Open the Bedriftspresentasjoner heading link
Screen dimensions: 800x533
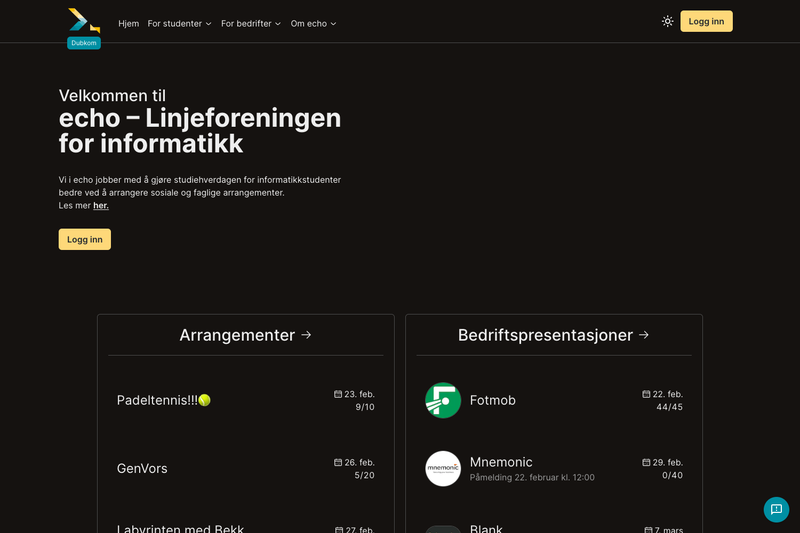pos(554,335)
